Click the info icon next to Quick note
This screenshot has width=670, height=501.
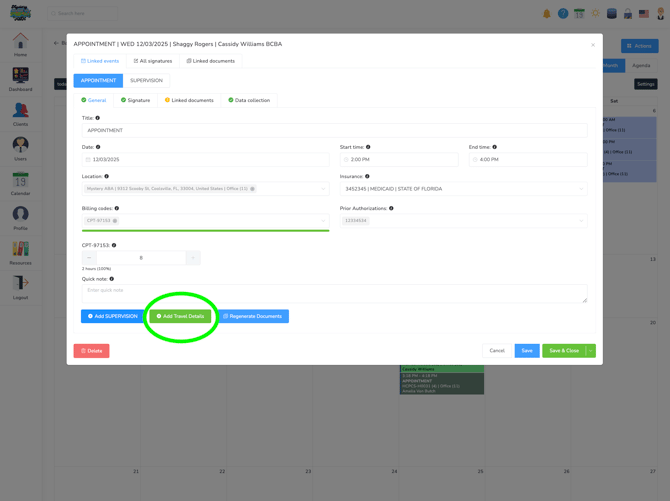(x=112, y=279)
